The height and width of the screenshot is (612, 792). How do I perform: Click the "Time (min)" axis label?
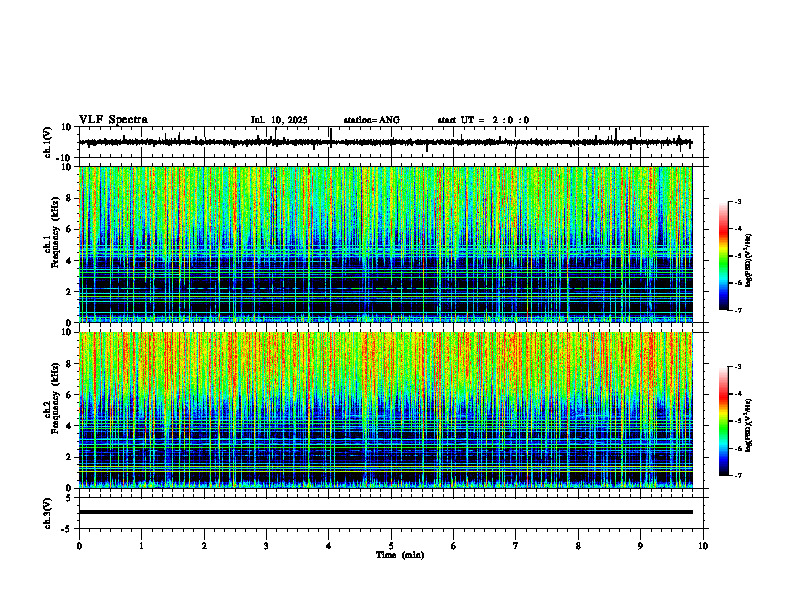400,555
